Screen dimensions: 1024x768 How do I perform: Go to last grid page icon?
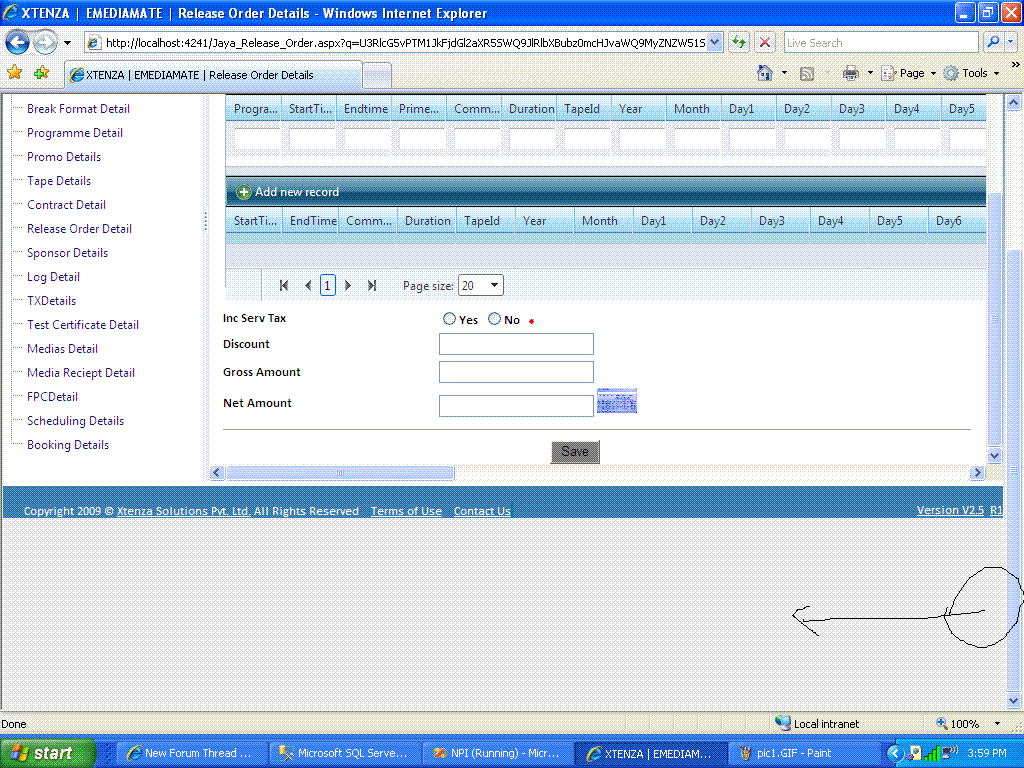coord(372,285)
